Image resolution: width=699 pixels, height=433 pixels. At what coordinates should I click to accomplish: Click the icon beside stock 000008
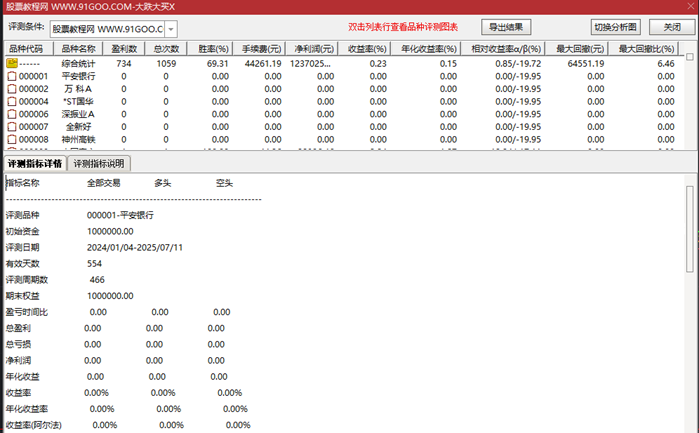[x=12, y=141]
